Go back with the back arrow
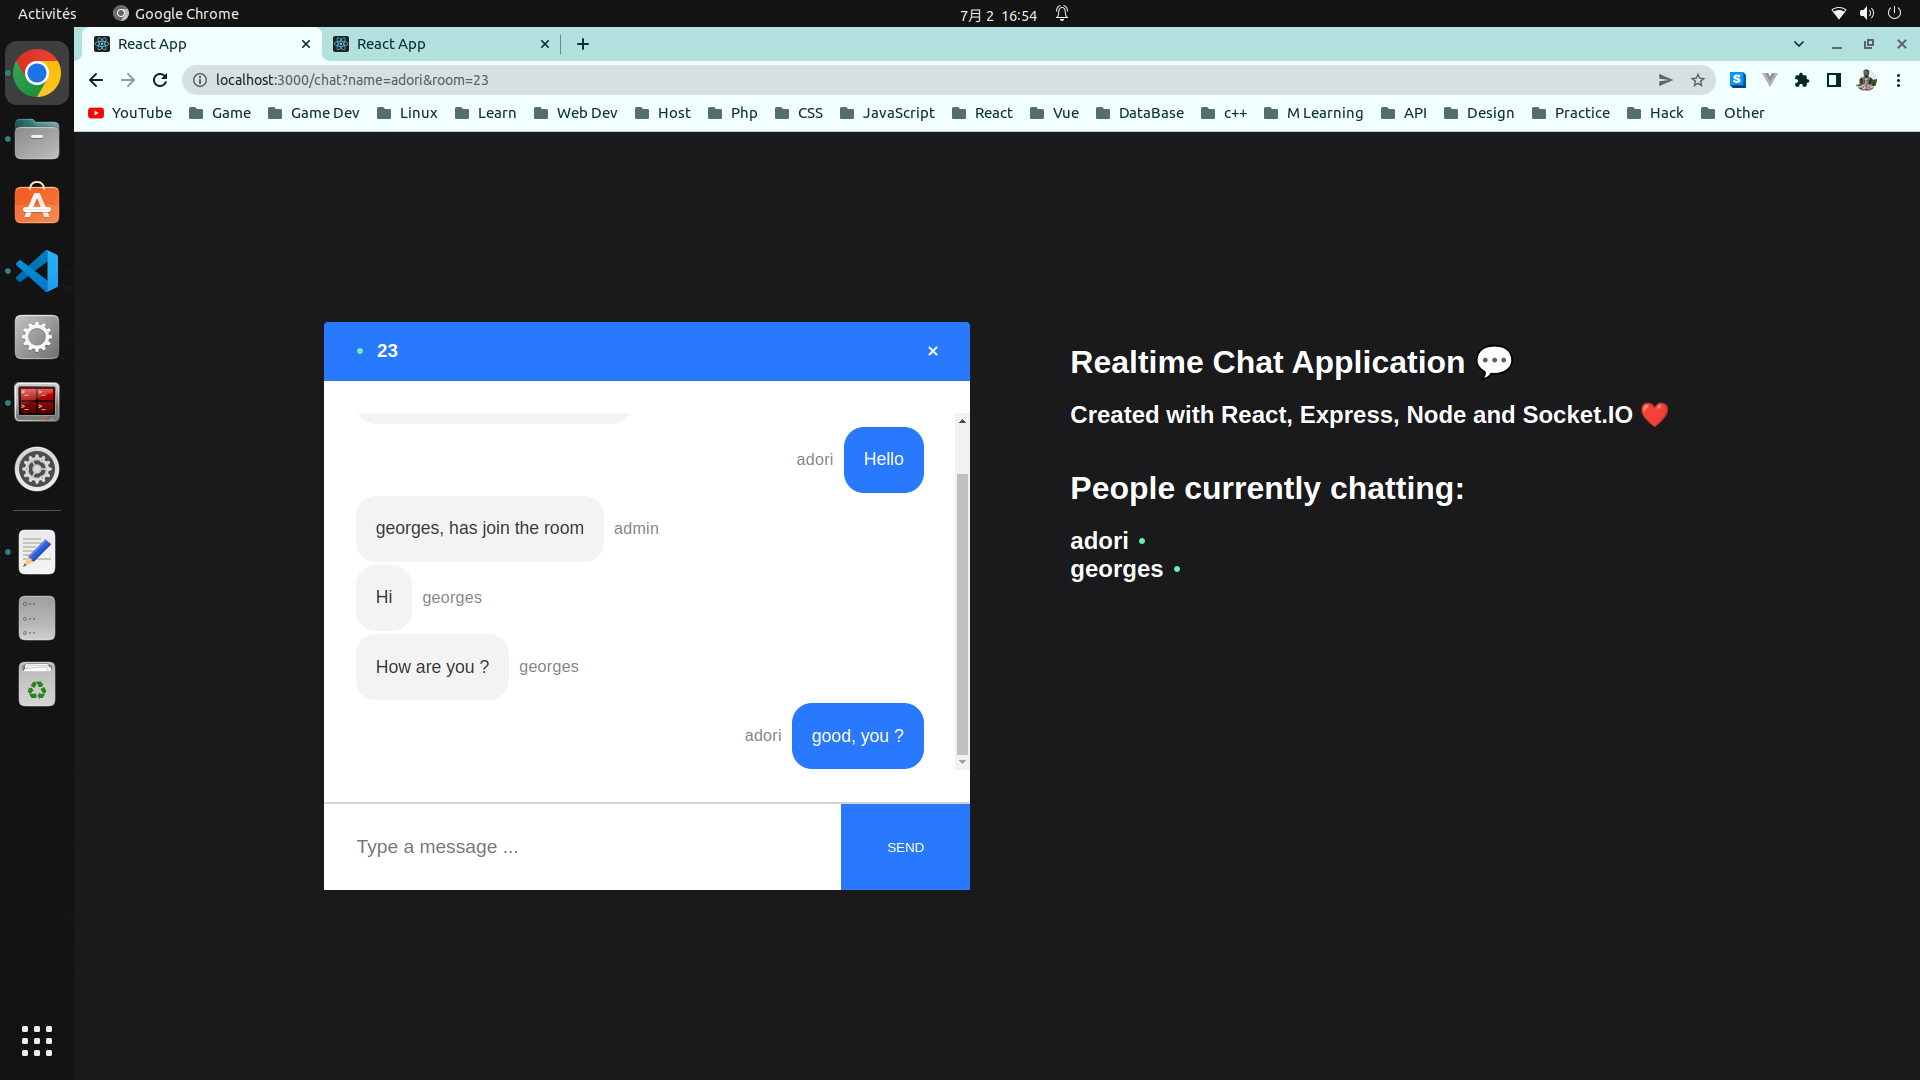The height and width of the screenshot is (1080, 1920). [96, 80]
